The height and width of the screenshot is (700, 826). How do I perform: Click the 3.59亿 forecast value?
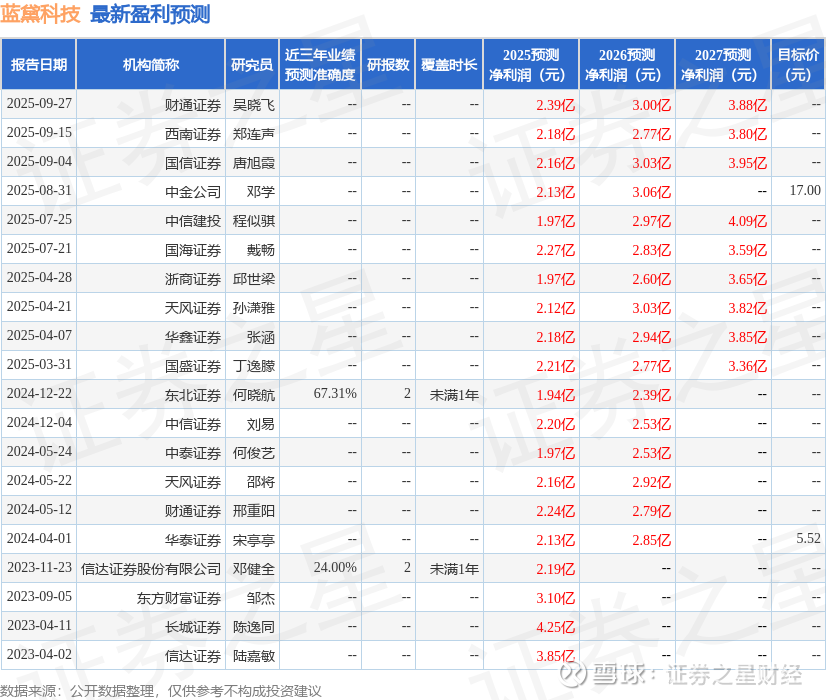[x=748, y=250]
